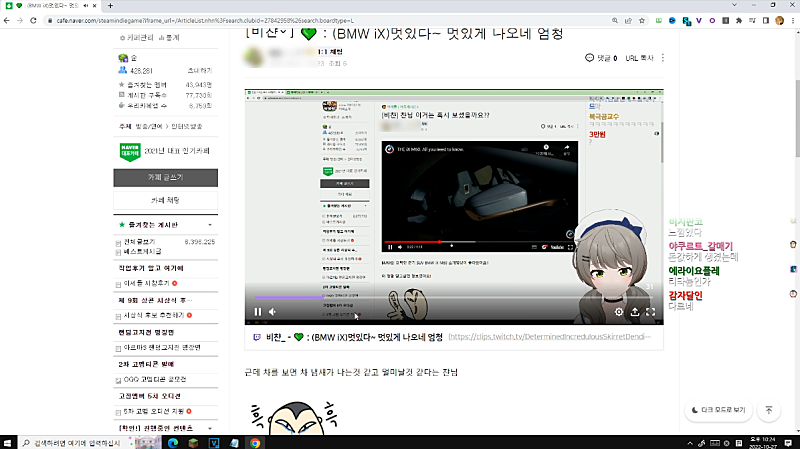800x449 pixels.
Task: Click the zoom magnifier in address bar
Action: coord(615,20)
